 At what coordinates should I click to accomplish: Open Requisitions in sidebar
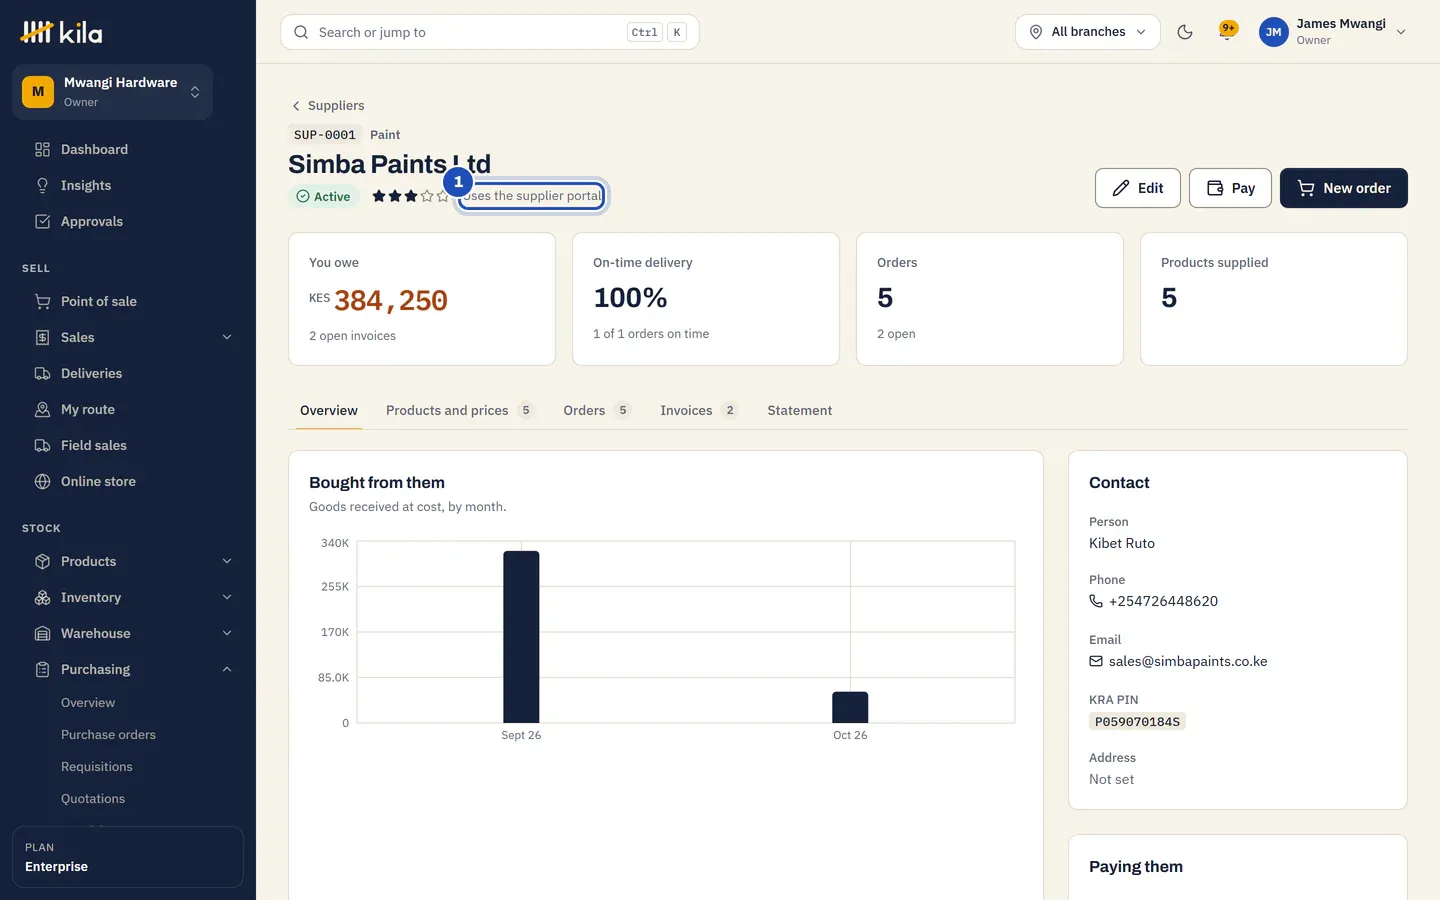pos(96,767)
